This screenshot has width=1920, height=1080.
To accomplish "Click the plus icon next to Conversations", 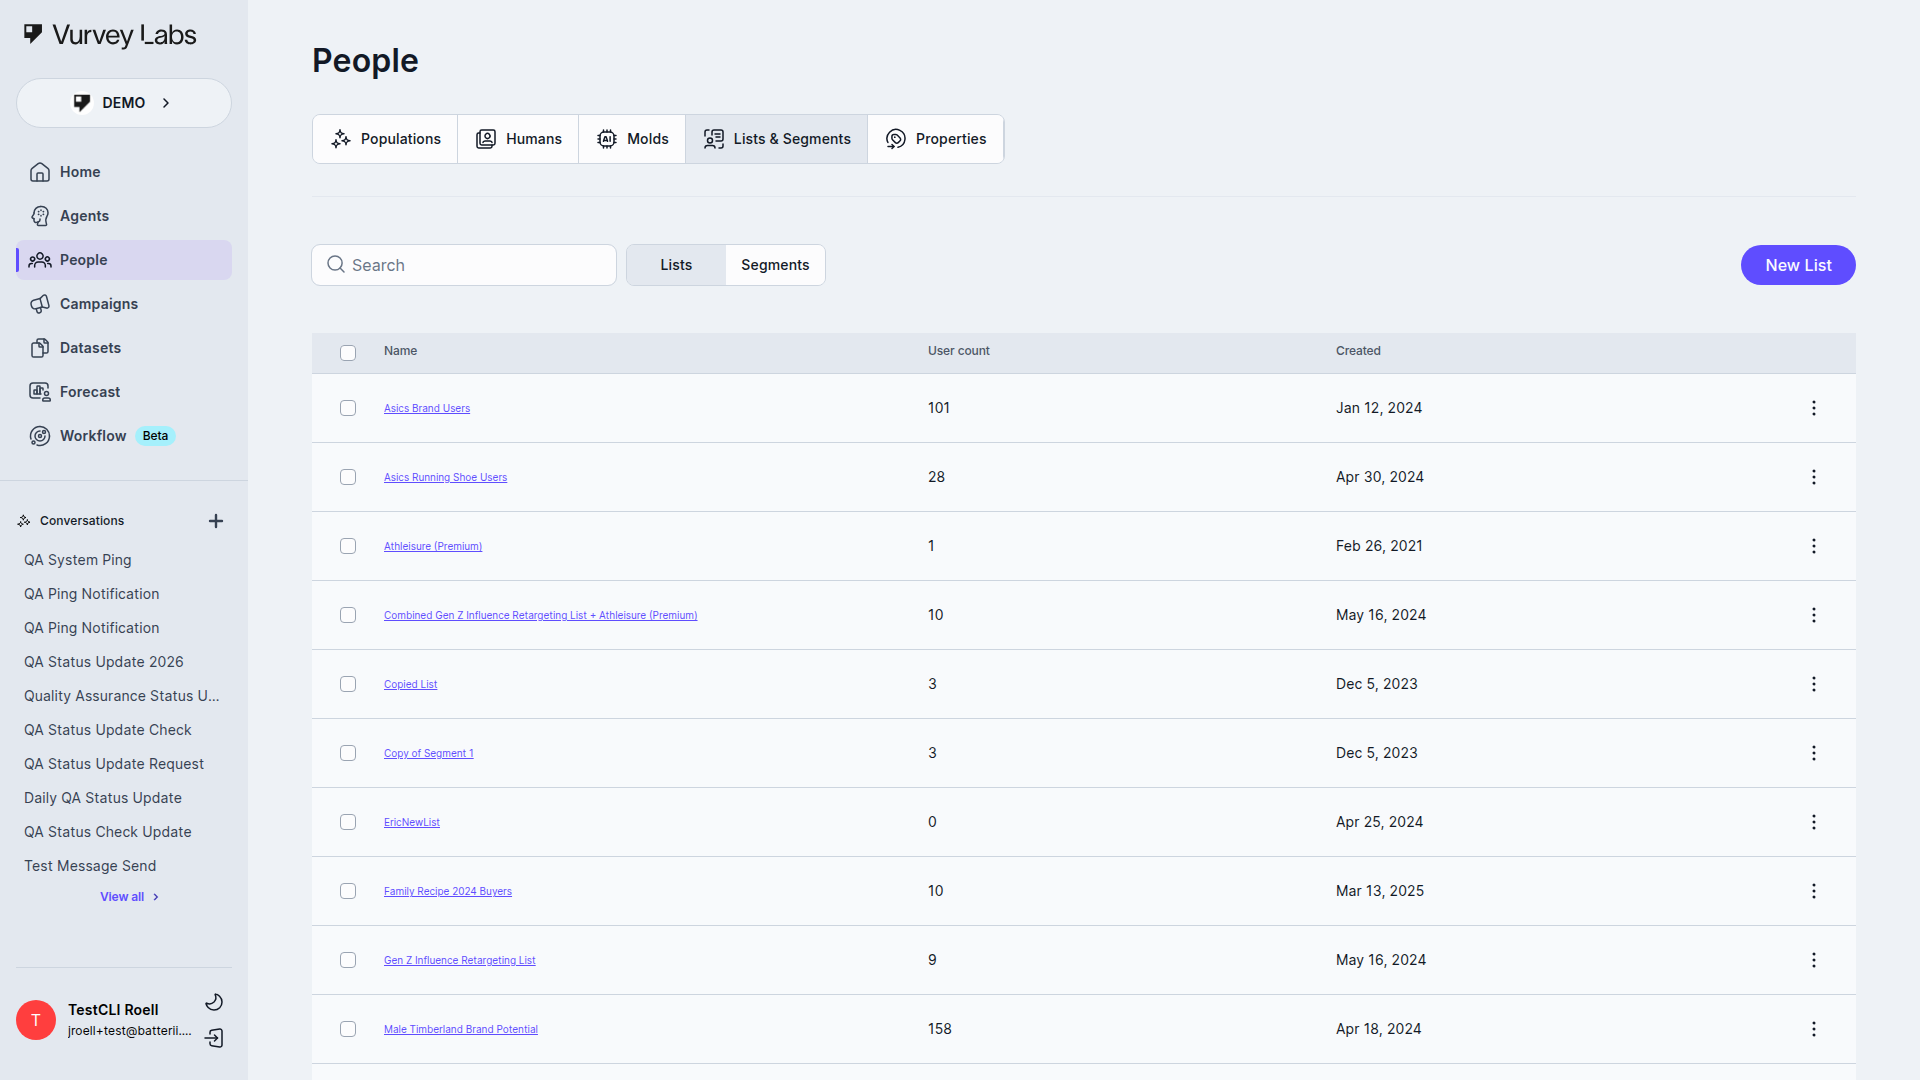I will 216,520.
